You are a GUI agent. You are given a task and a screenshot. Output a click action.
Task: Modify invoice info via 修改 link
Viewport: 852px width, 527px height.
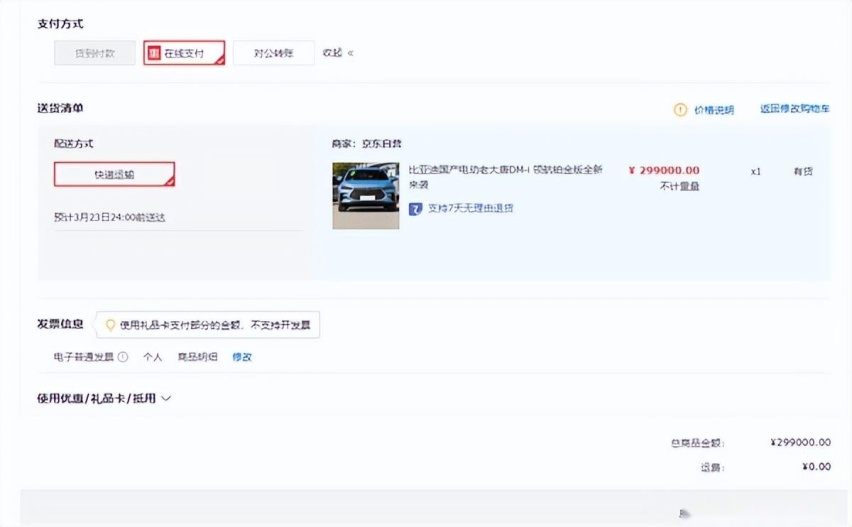point(242,357)
